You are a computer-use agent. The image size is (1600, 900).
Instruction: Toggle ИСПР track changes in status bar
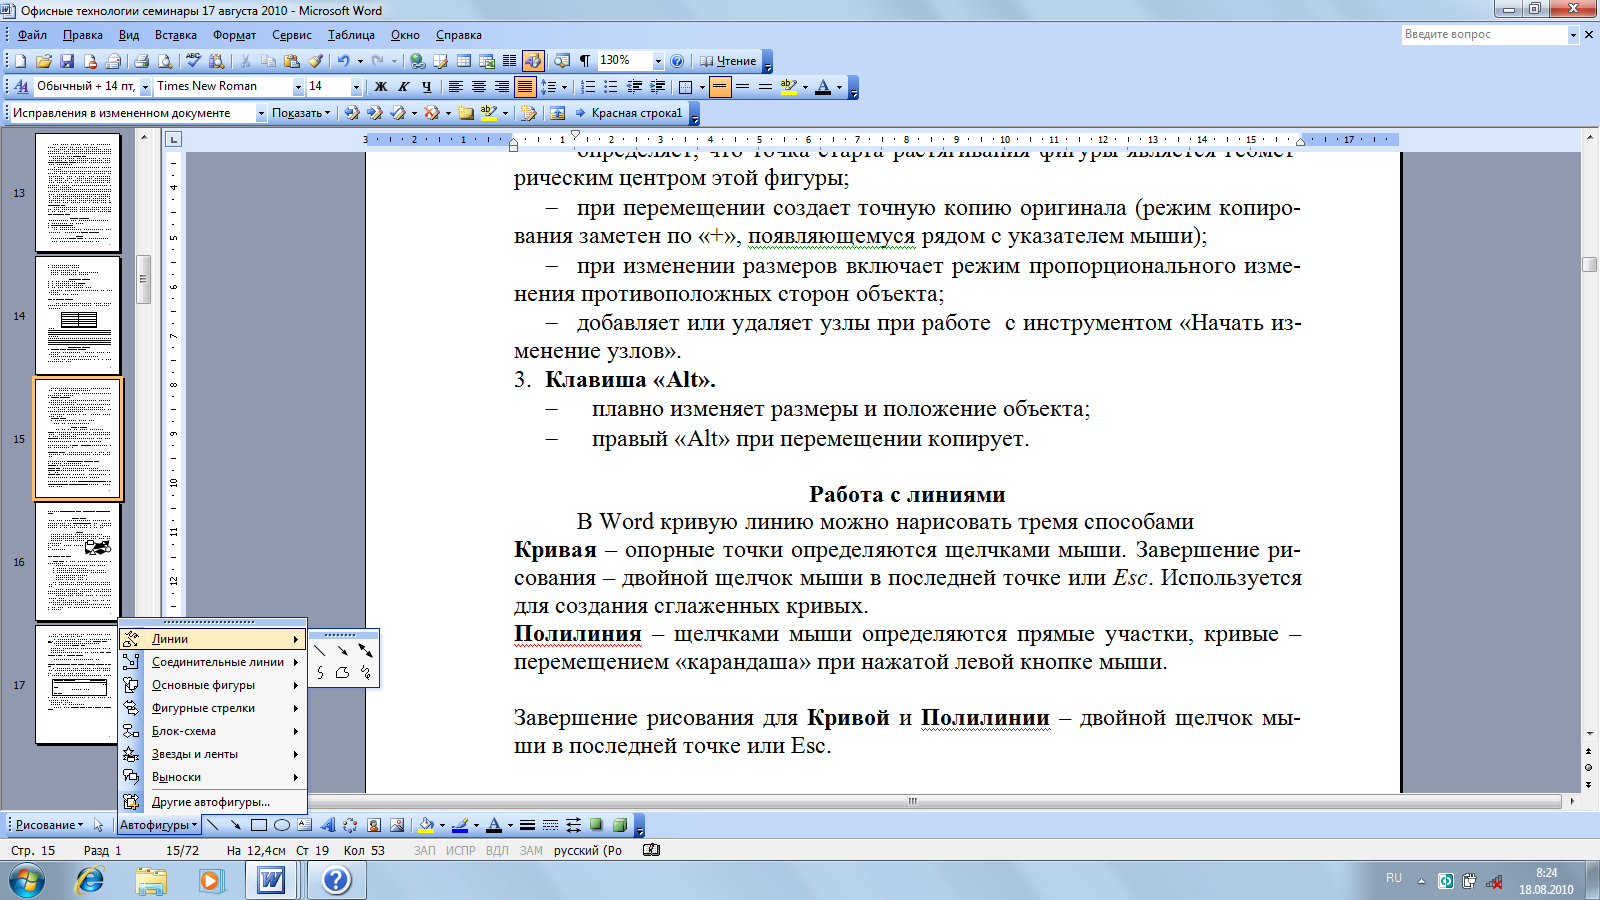460,851
